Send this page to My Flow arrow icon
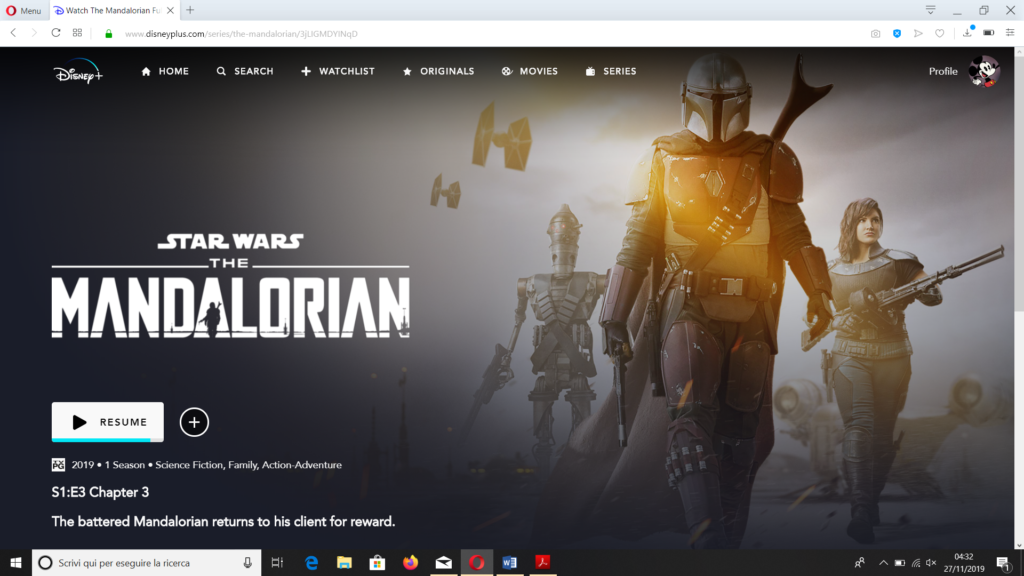 pos(918,33)
